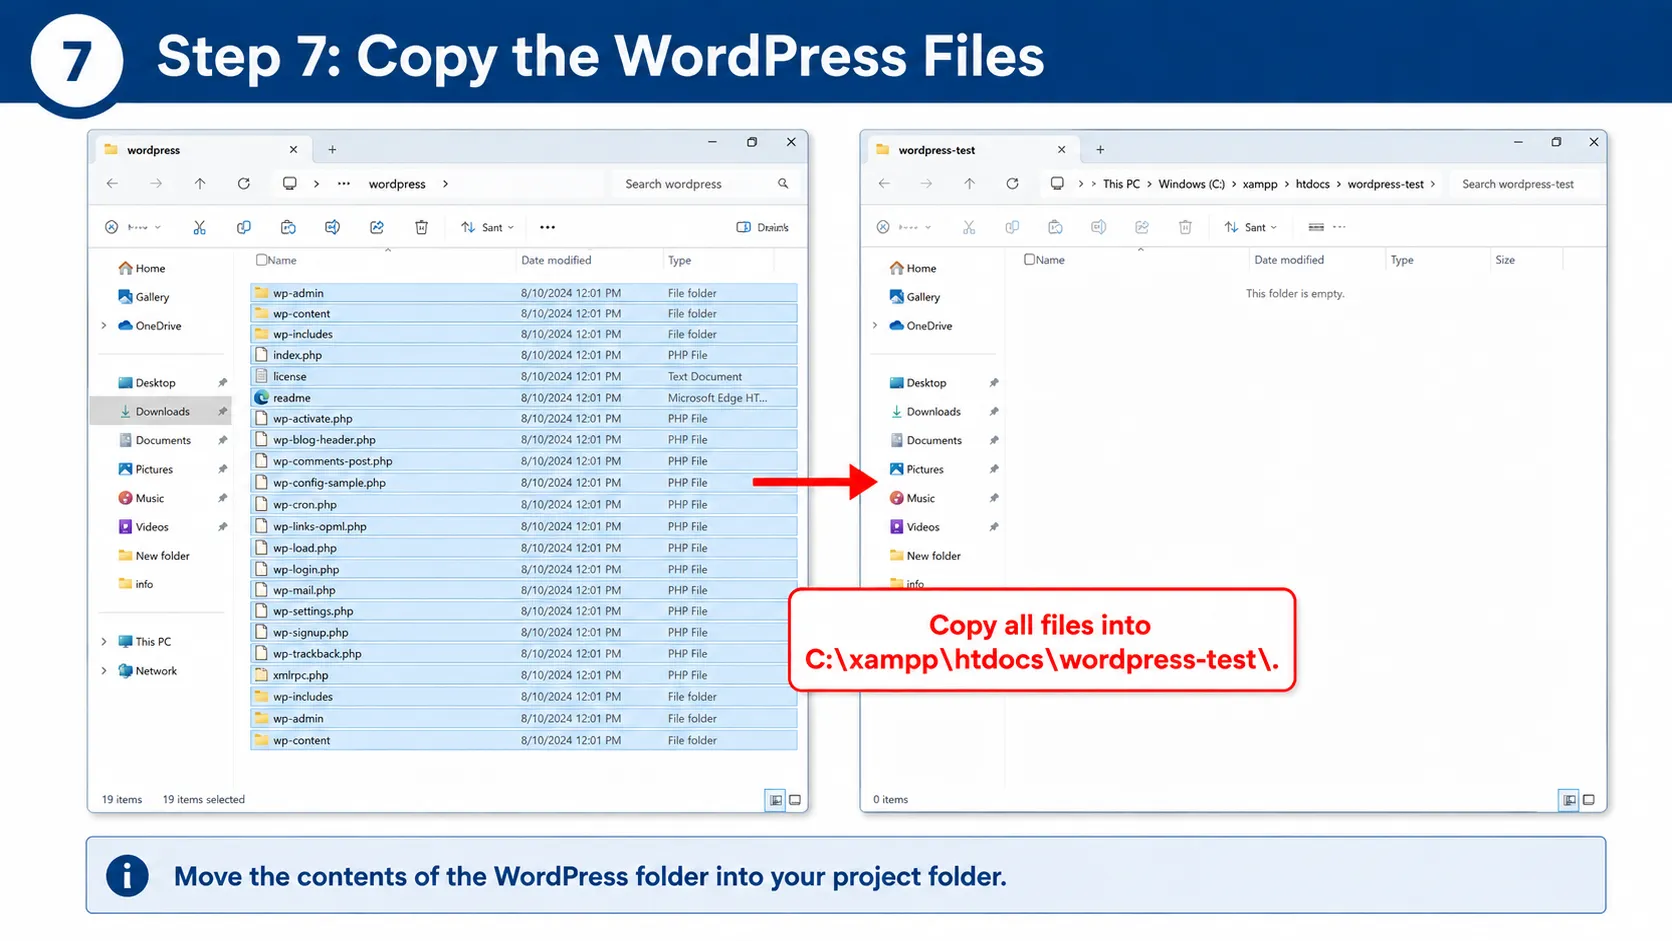Screen dimensions: 1672x941
Task: Add new tab in wordpress-test window
Action: [x=1100, y=150]
